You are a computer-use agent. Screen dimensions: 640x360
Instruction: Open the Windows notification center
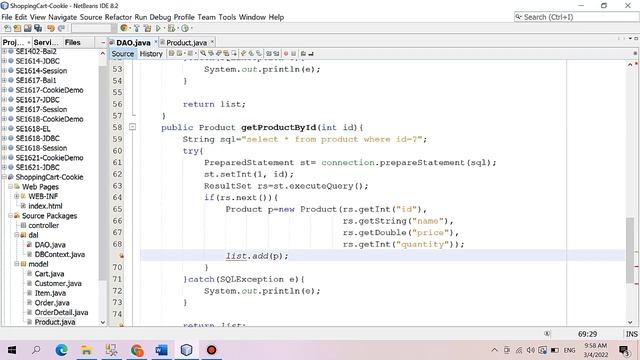point(624,350)
